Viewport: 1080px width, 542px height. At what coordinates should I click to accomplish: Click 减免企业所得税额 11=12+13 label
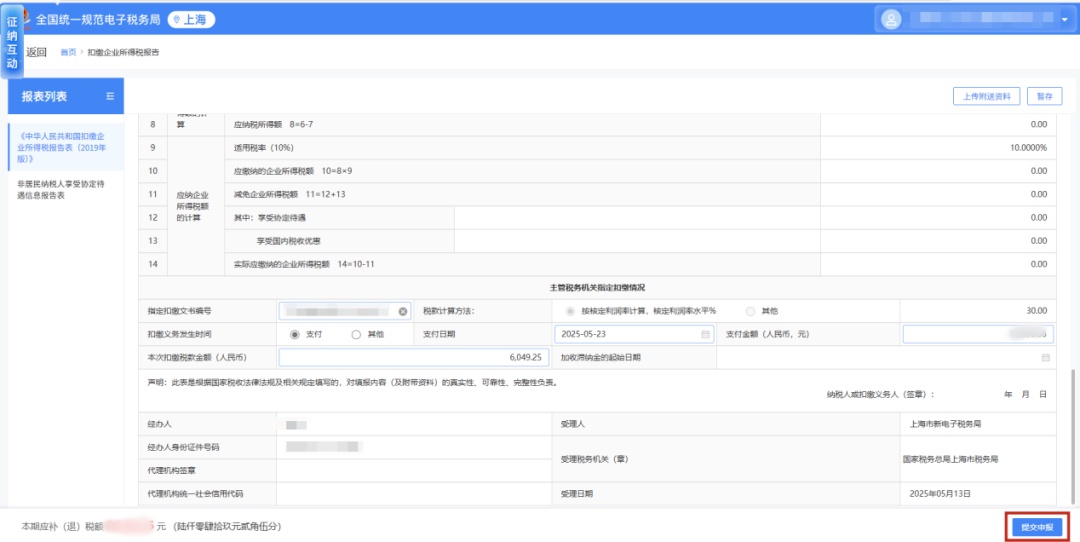pos(289,194)
